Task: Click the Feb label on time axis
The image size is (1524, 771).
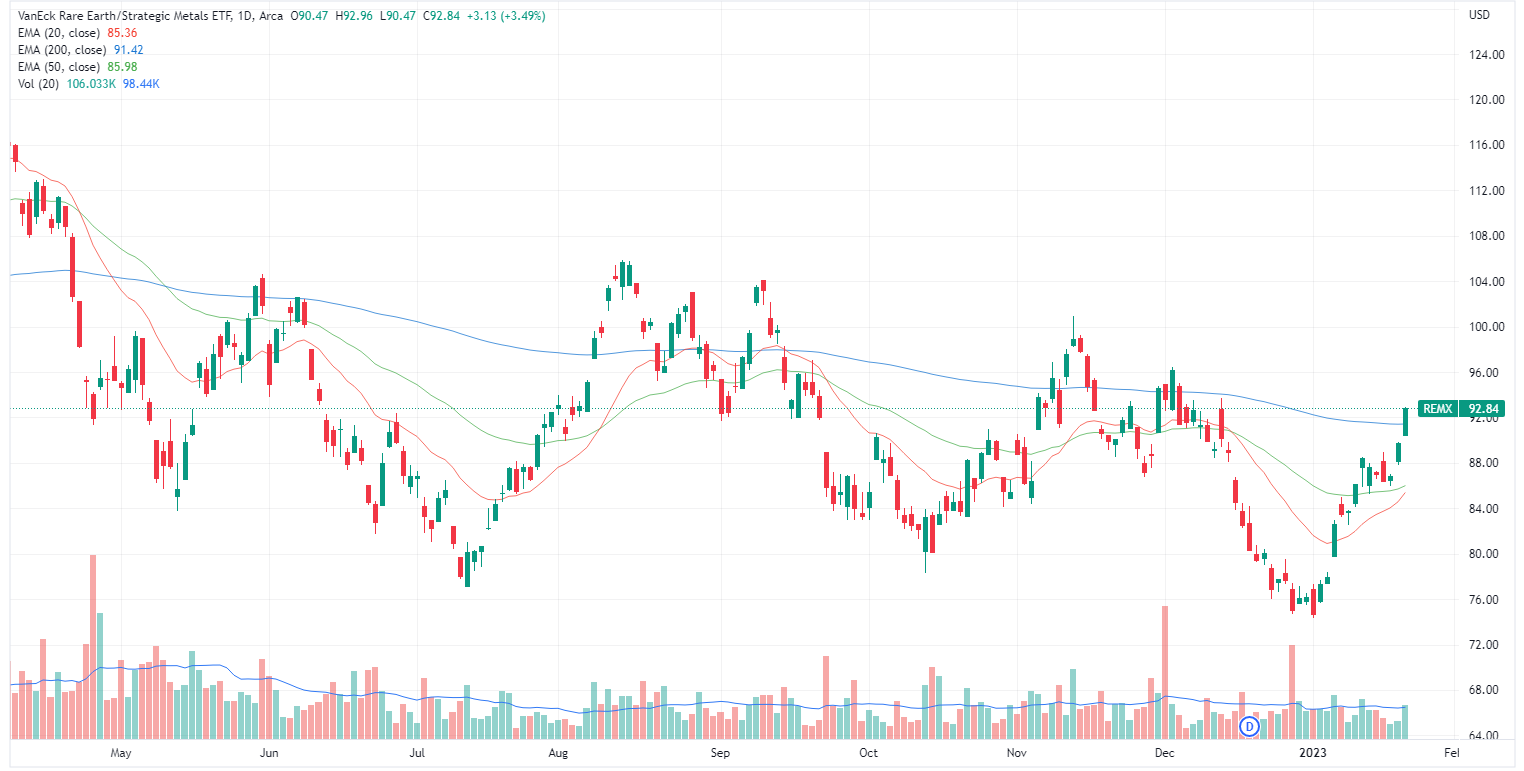Action: tap(1452, 751)
